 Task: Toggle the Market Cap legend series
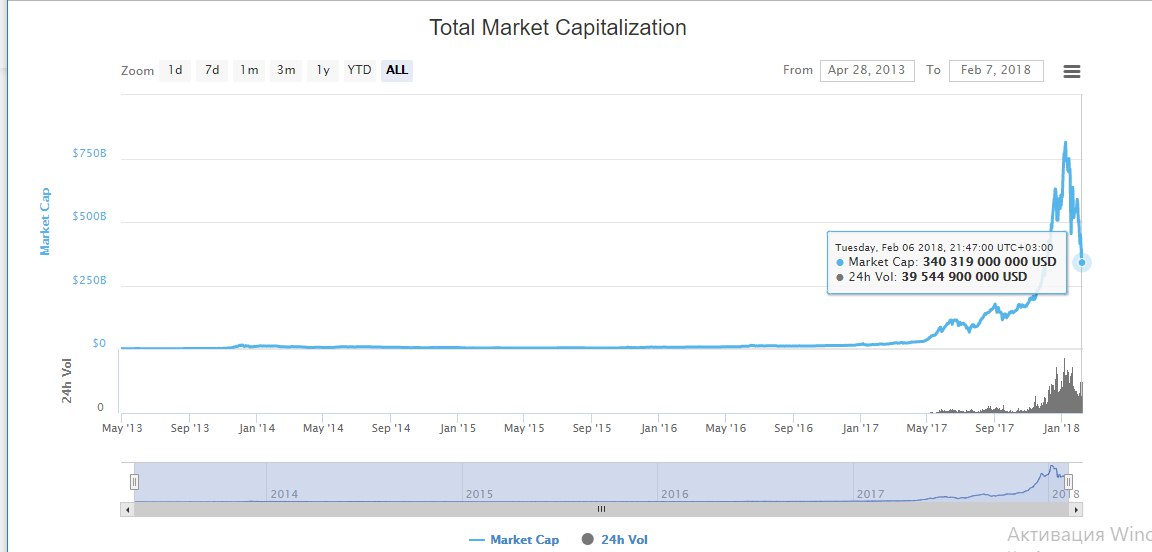coord(514,540)
